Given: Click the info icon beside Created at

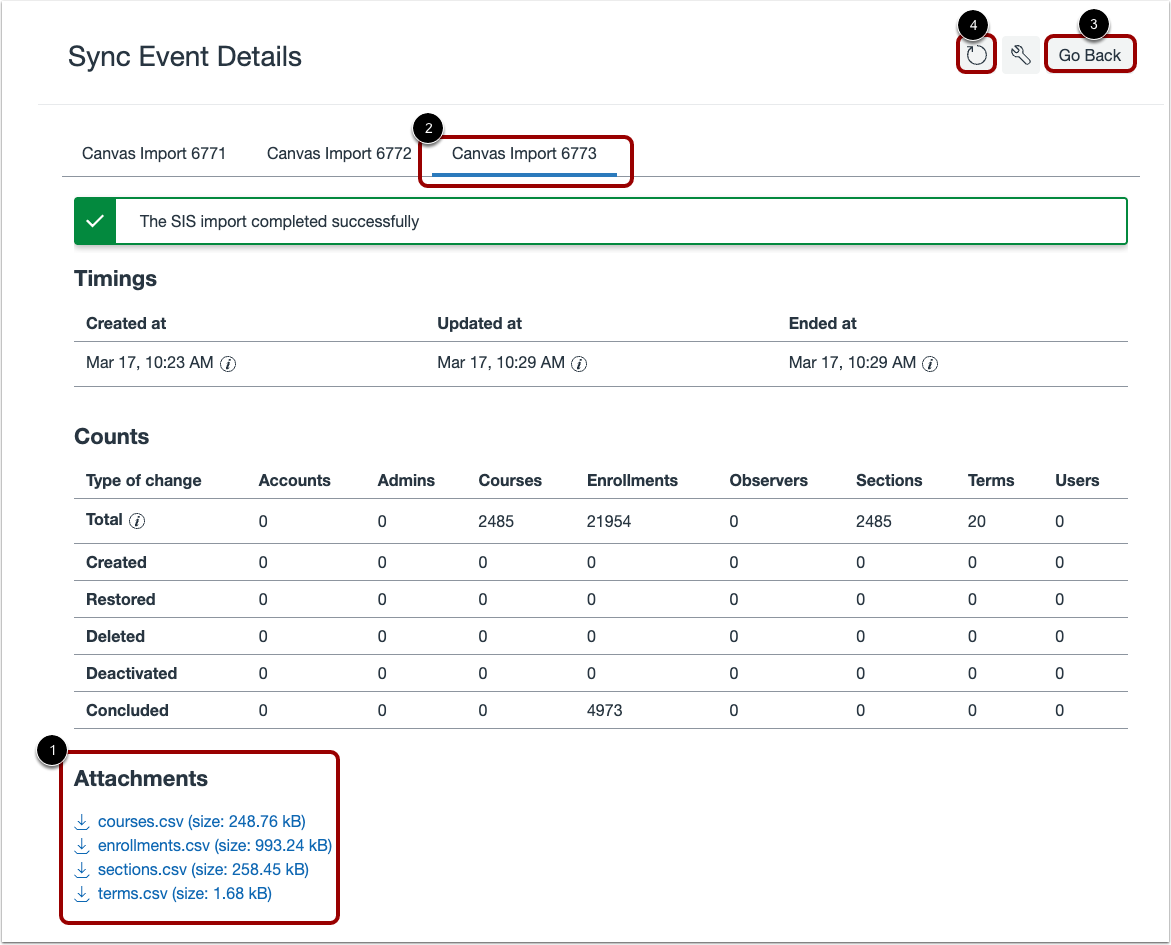Looking at the screenshot, I should click(228, 364).
